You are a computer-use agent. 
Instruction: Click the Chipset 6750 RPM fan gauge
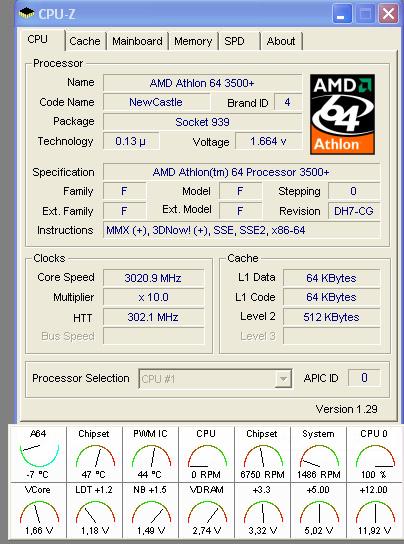click(262, 453)
